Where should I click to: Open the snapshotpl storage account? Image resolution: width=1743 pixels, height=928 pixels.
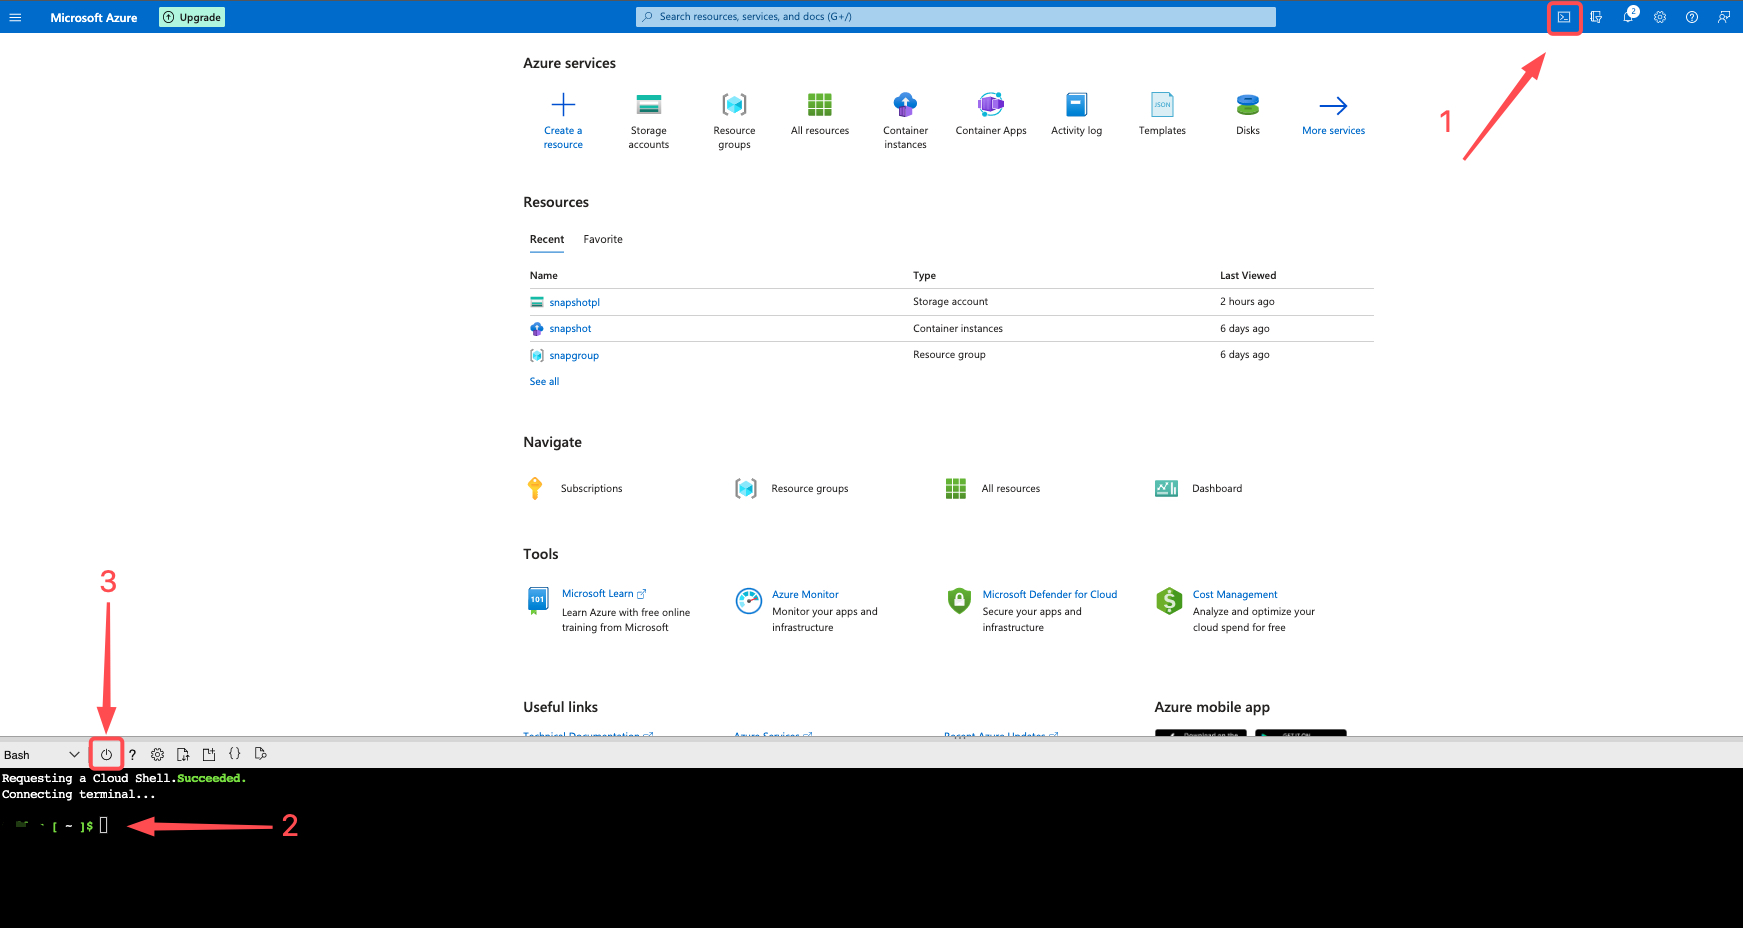(574, 302)
